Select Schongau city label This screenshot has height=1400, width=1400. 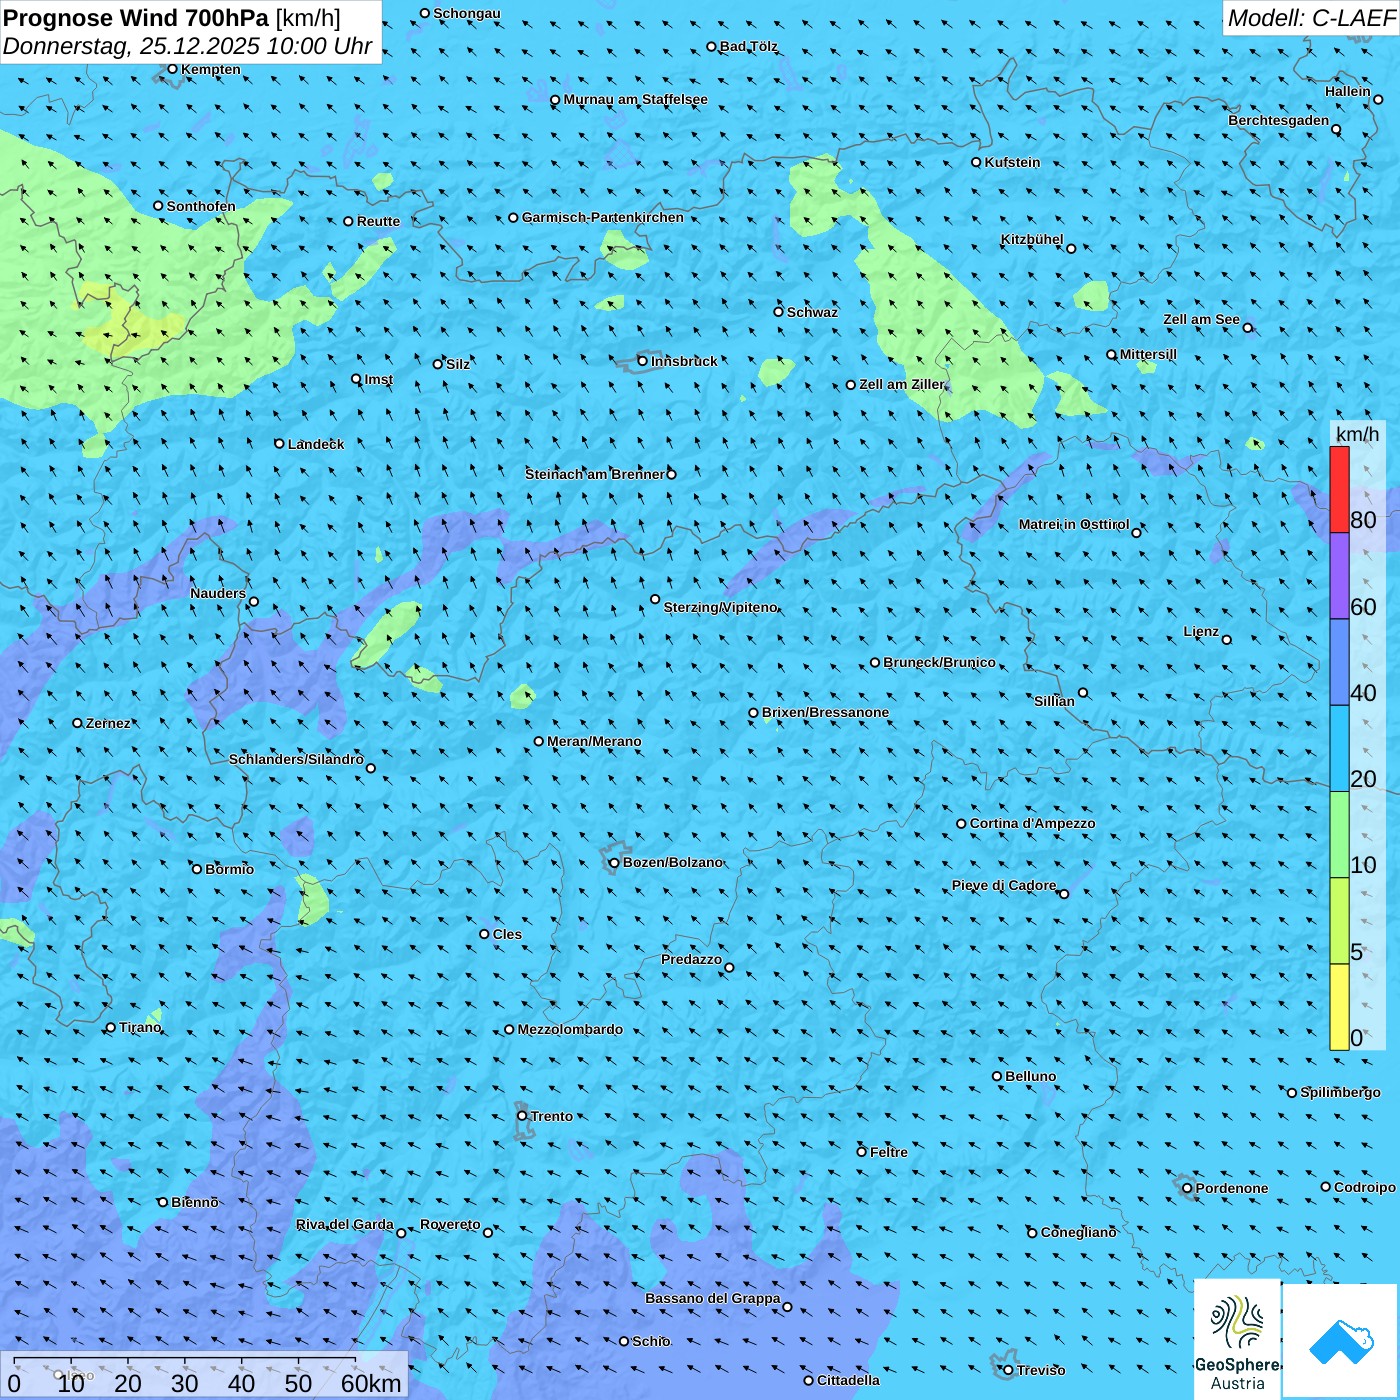pyautogui.click(x=467, y=14)
